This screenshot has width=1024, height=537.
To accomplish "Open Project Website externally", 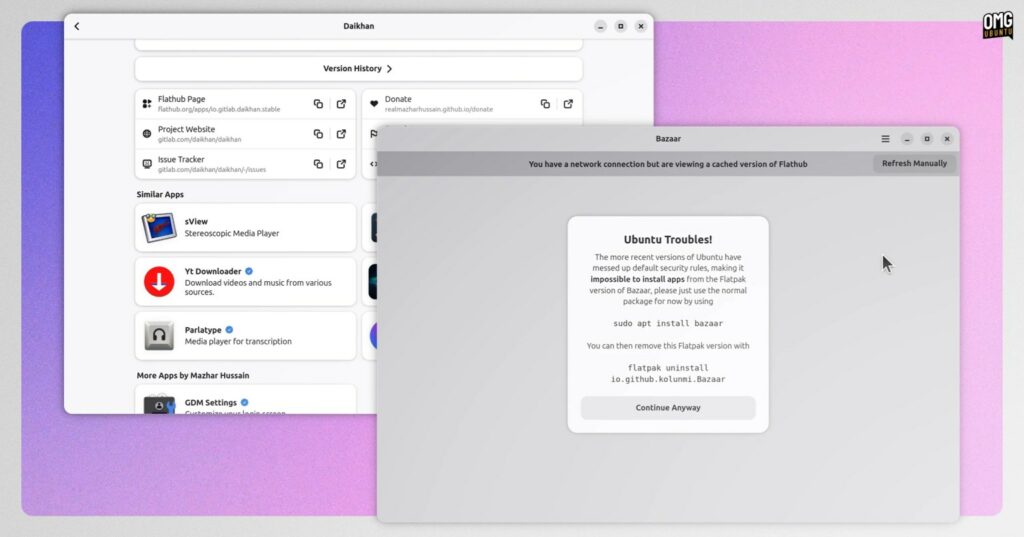I will [x=341, y=134].
